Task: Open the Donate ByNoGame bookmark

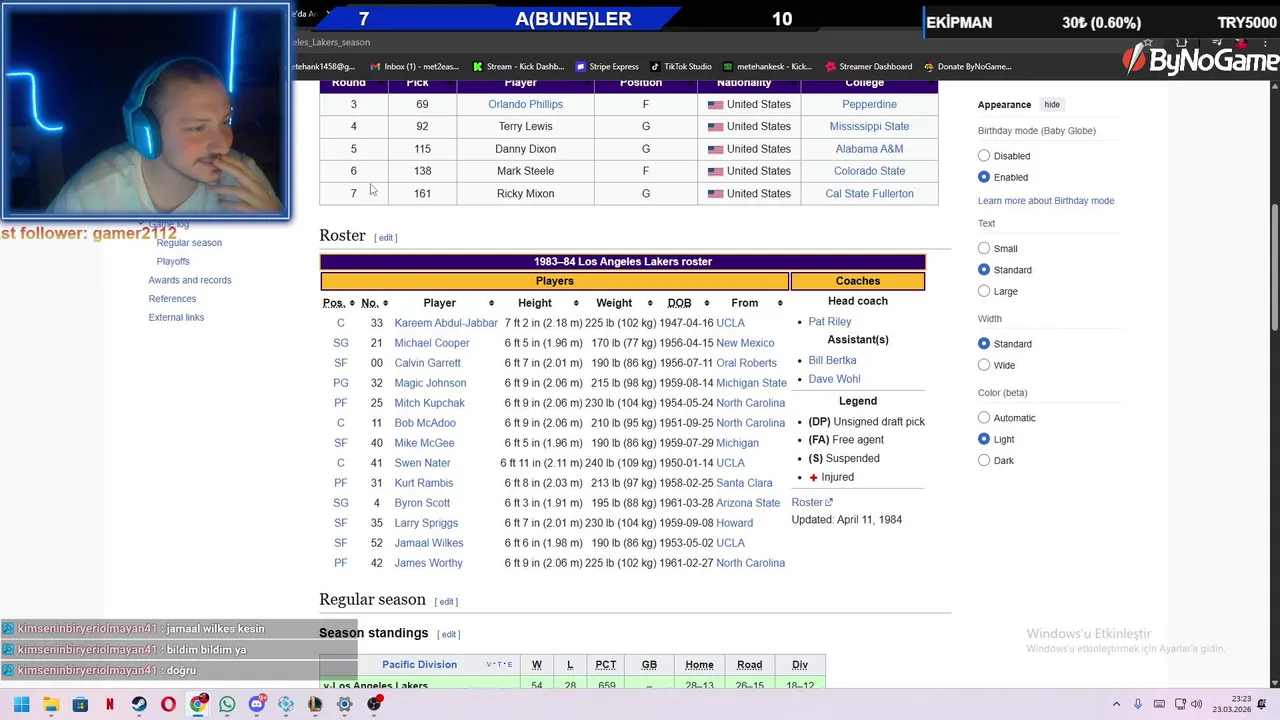Action: point(968,67)
